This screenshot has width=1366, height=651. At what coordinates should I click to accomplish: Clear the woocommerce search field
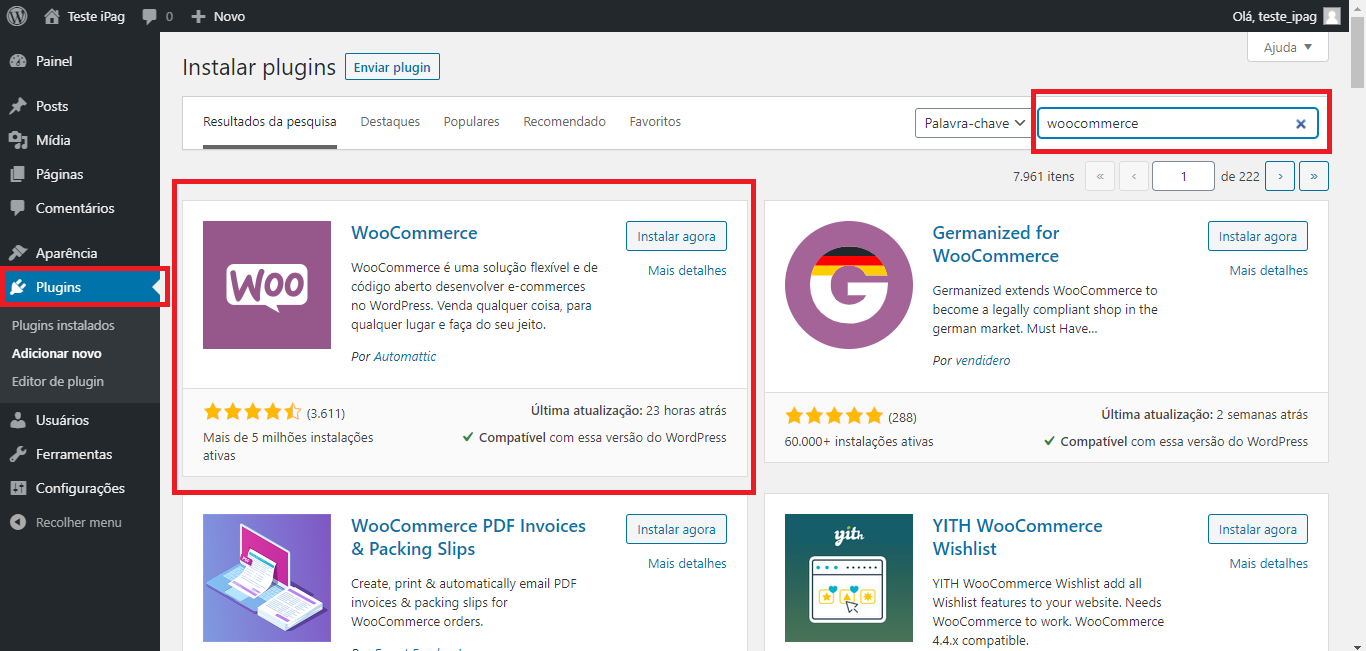[x=1301, y=124]
